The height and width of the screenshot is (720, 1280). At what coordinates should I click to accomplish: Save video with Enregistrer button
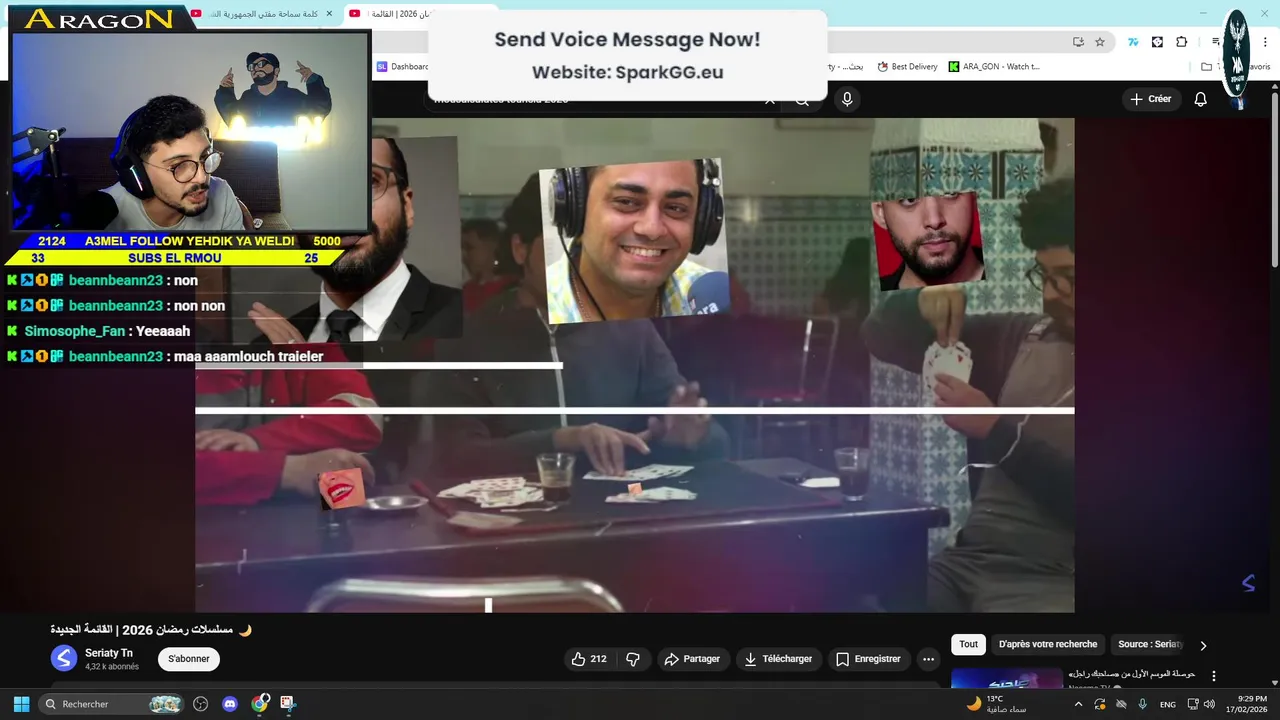coord(868,659)
